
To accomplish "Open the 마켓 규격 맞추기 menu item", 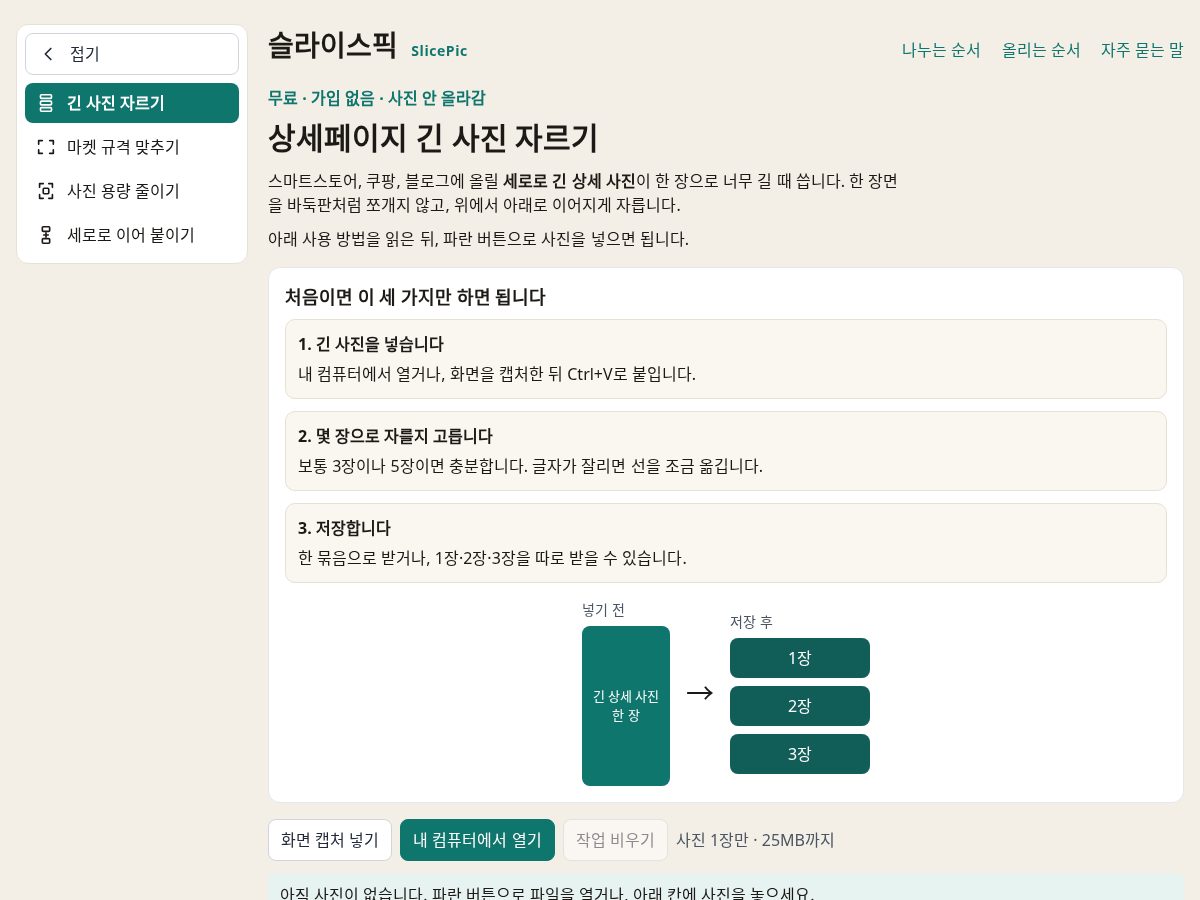I will (x=132, y=147).
